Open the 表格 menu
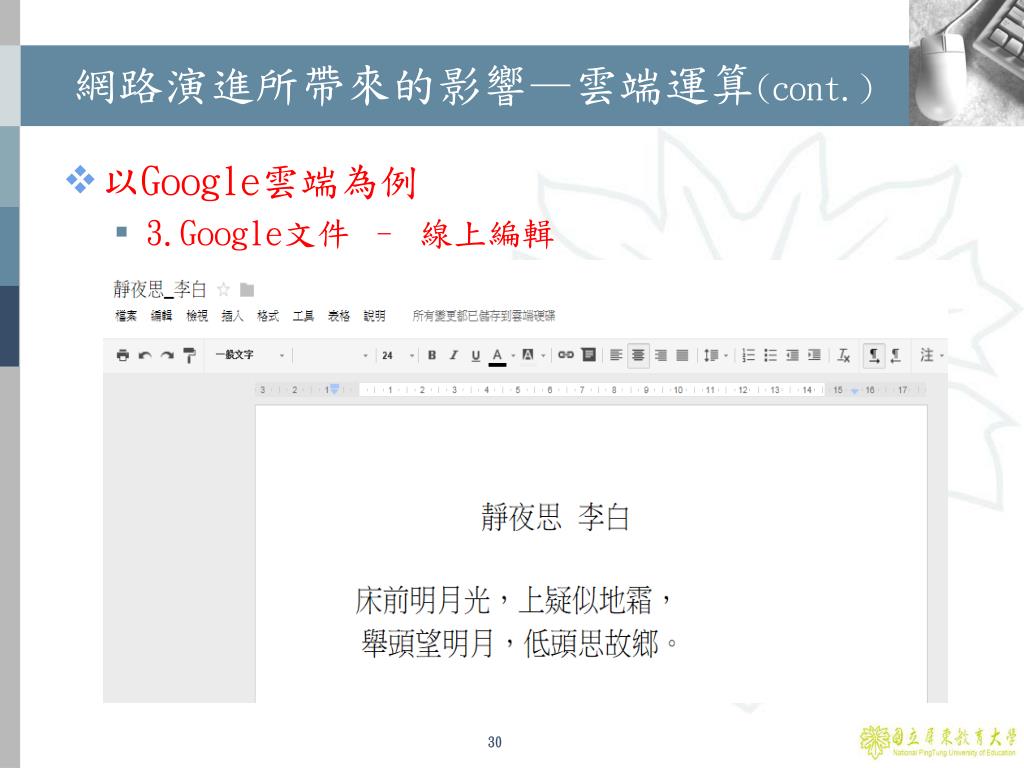Viewport: 1024px width, 768px height. coord(338,316)
